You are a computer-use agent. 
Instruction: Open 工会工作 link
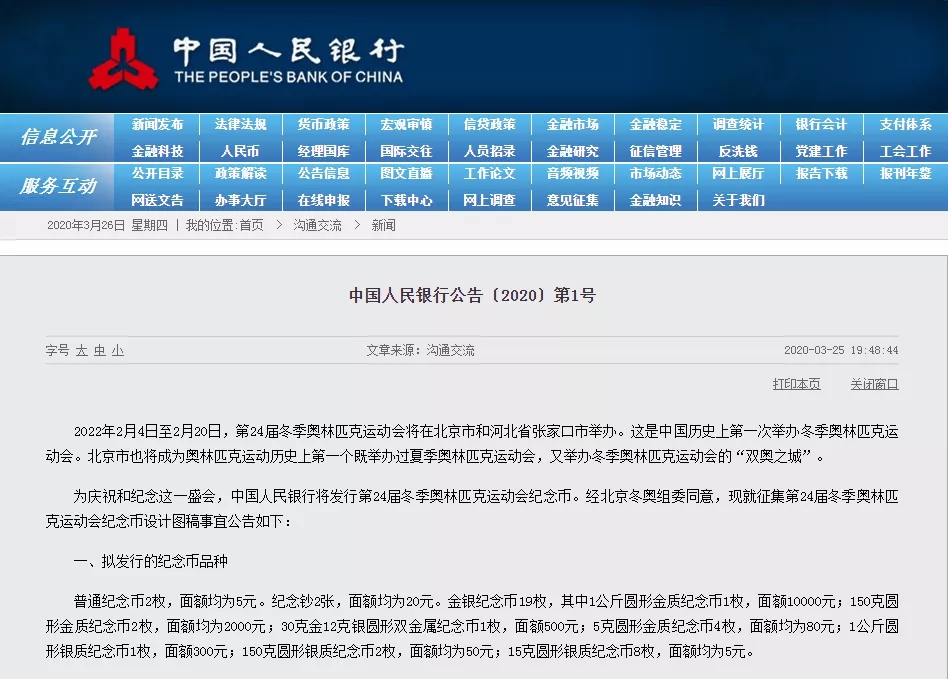tap(905, 151)
